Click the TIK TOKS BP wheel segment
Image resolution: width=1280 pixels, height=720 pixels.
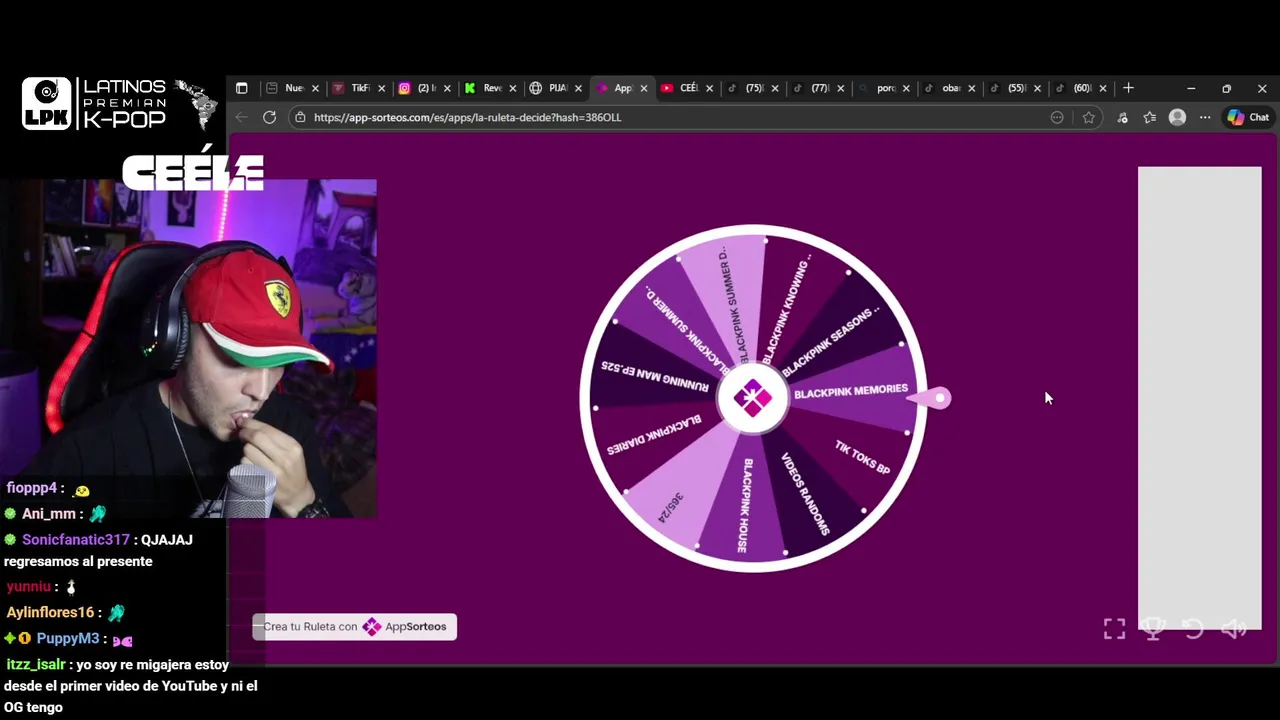862,459
